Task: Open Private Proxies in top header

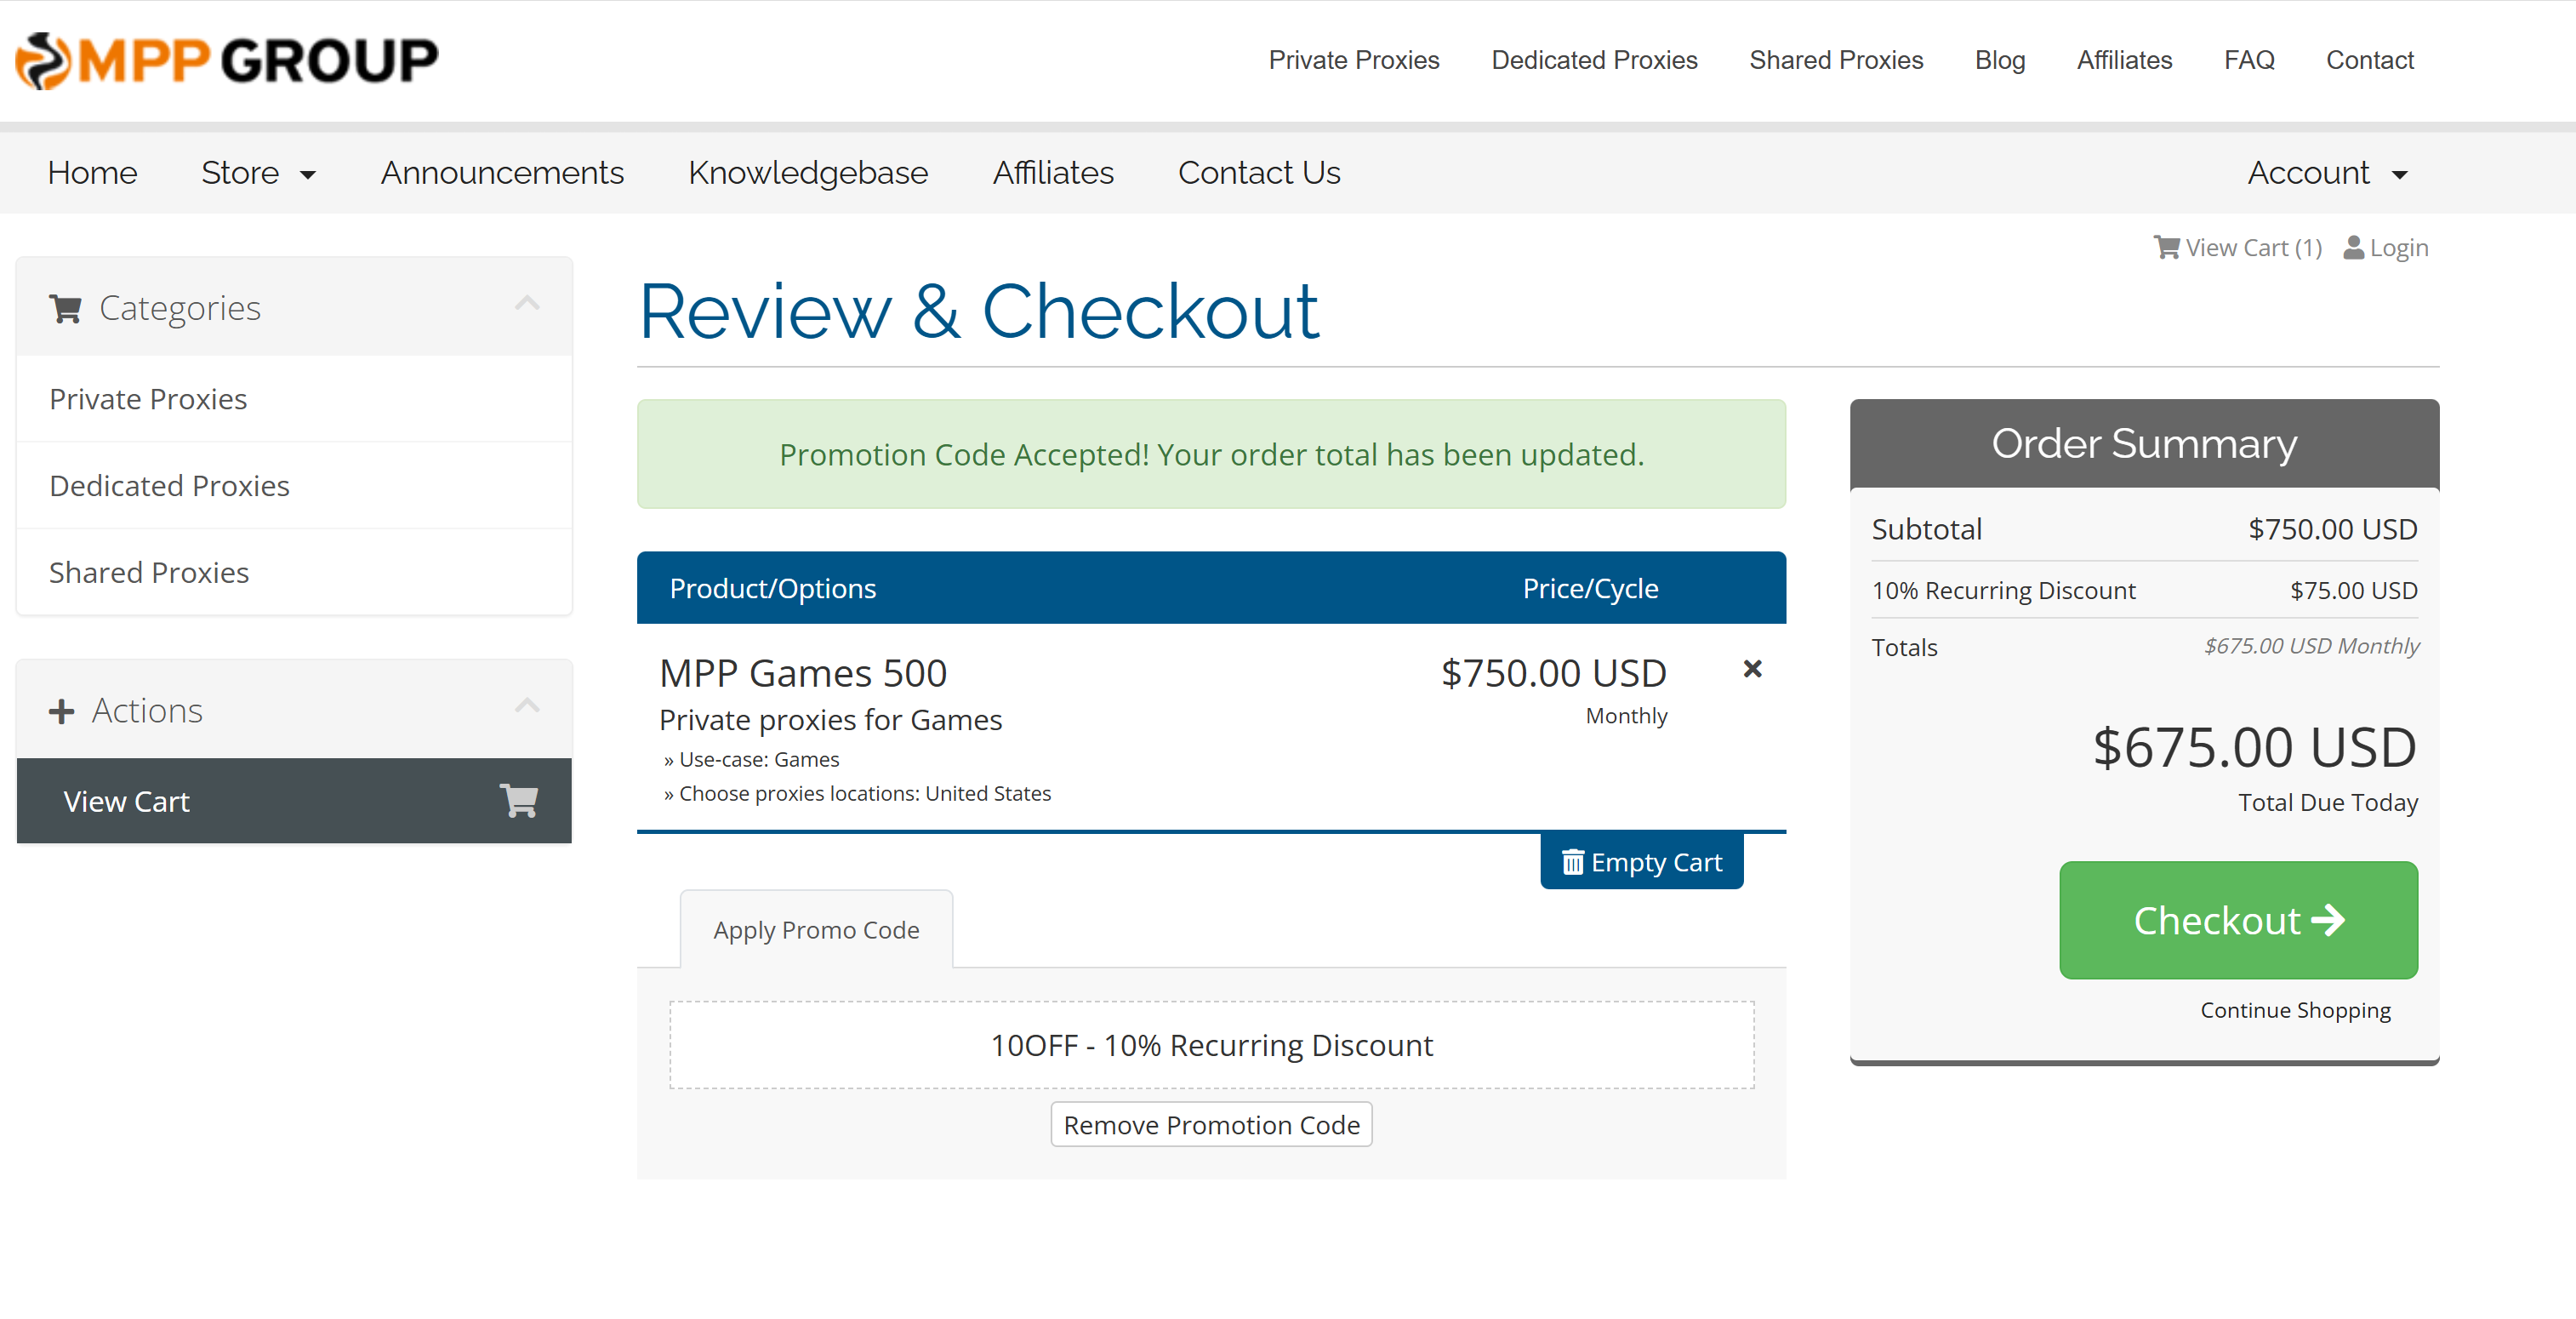Action: pos(1354,60)
